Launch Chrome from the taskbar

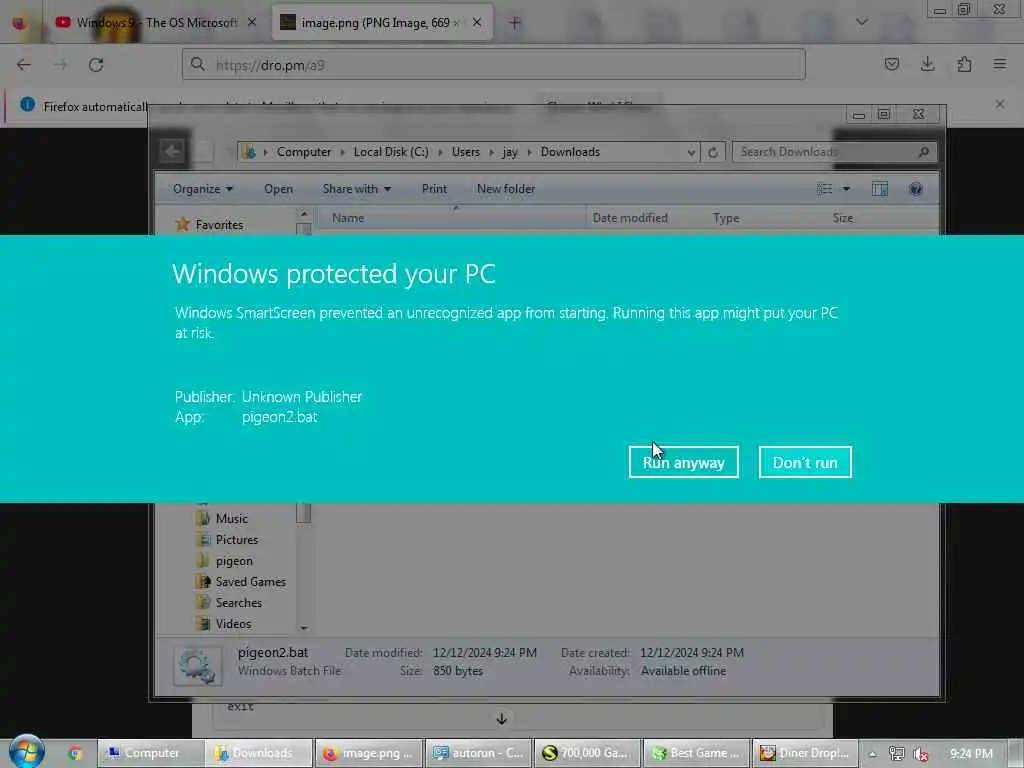[75, 753]
